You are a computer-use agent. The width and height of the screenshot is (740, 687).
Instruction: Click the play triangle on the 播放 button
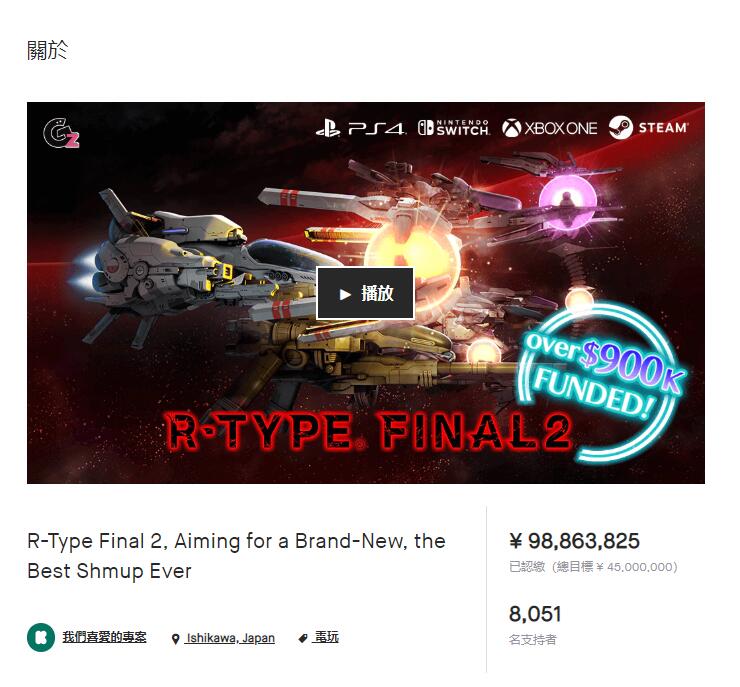pyautogui.click(x=345, y=294)
